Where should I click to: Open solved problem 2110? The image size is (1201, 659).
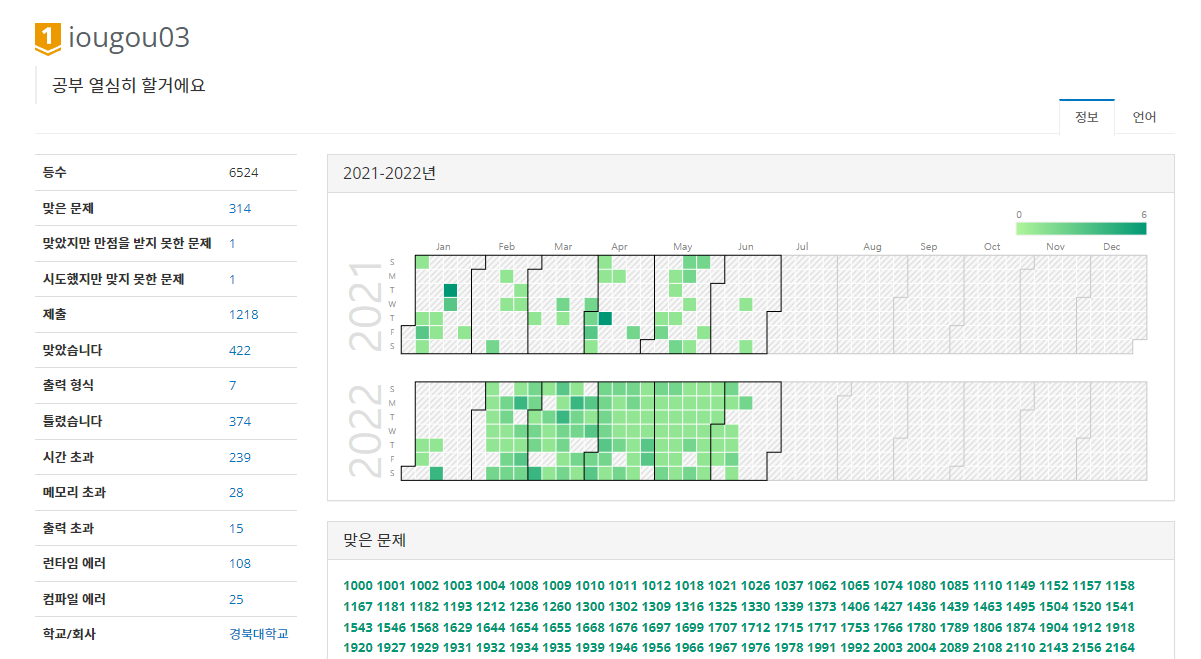1021,649
